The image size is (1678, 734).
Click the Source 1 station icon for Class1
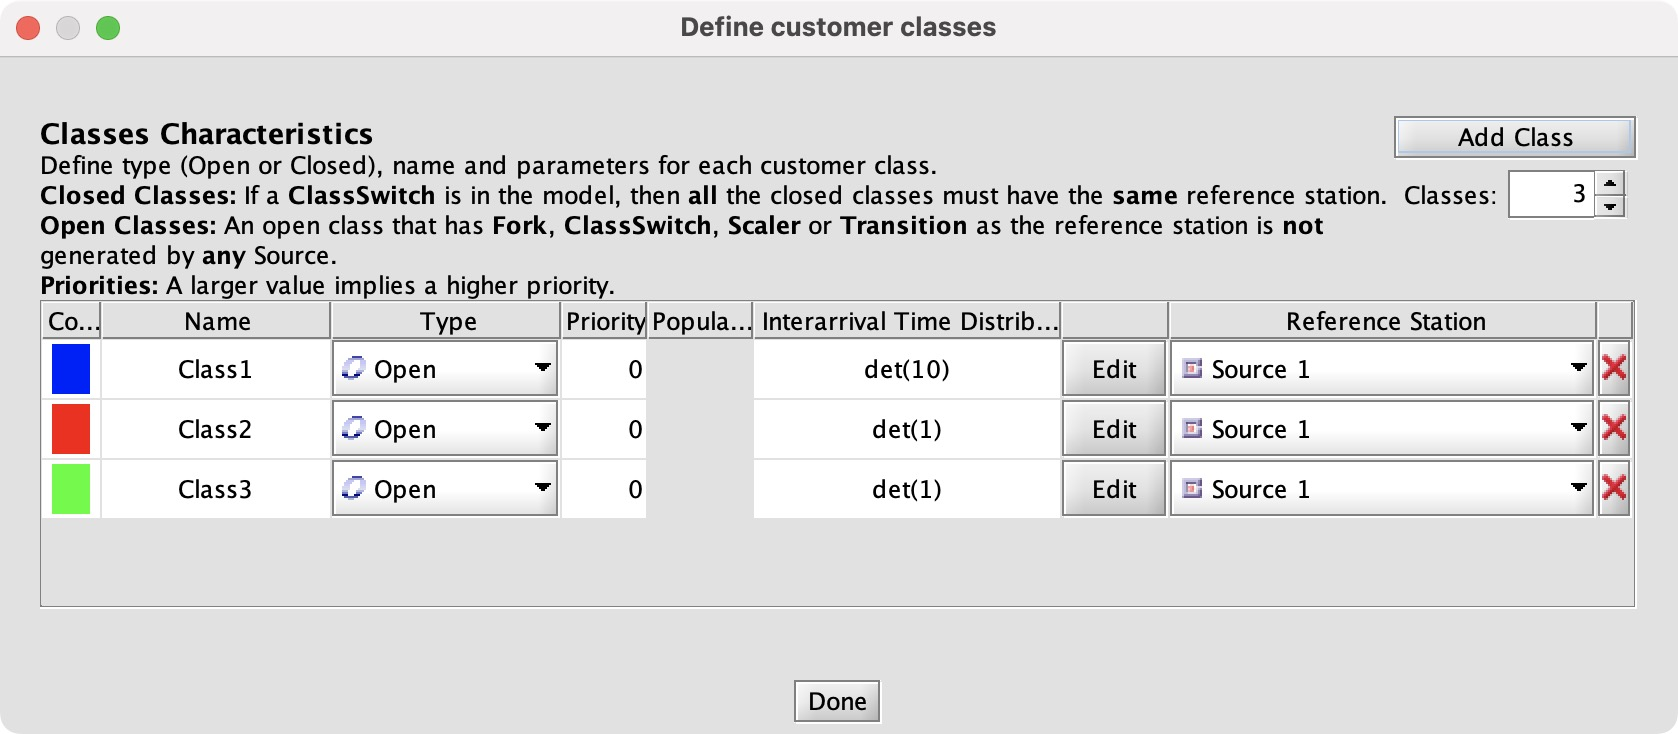pos(1192,369)
